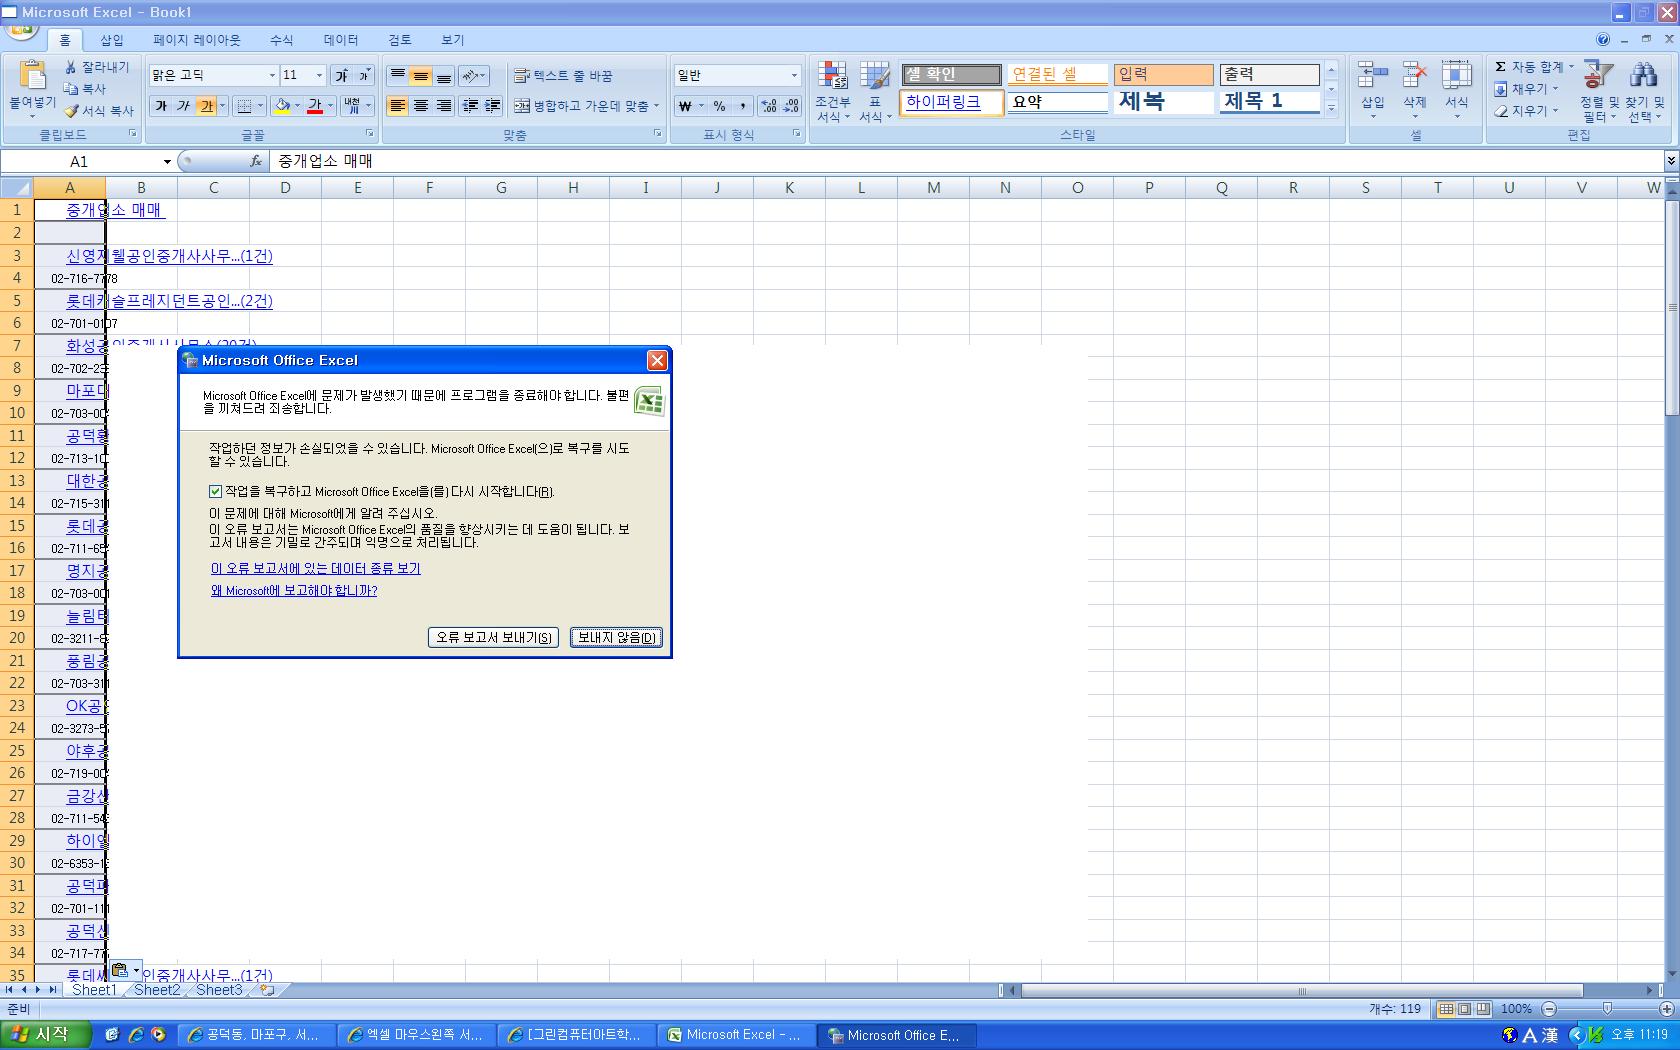Click the Cut (잘라내기) scissors icon
This screenshot has height=1050, width=1680.
(x=71, y=67)
